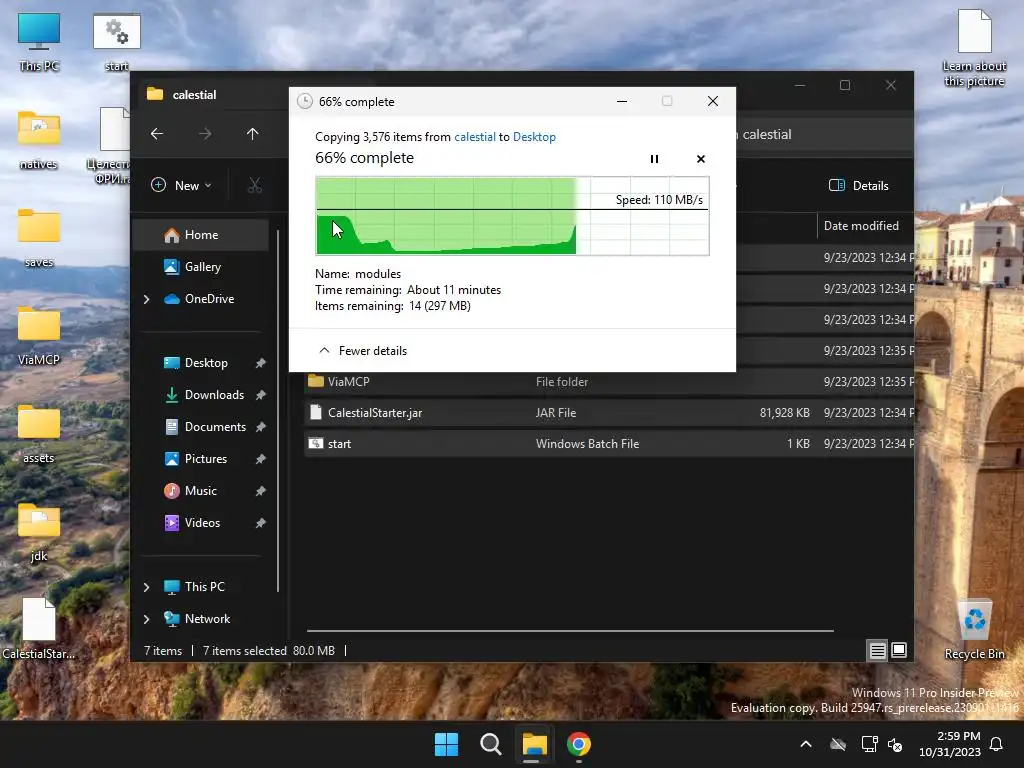Toggle the Details pane button
This screenshot has height=768, width=1024.
(859, 185)
